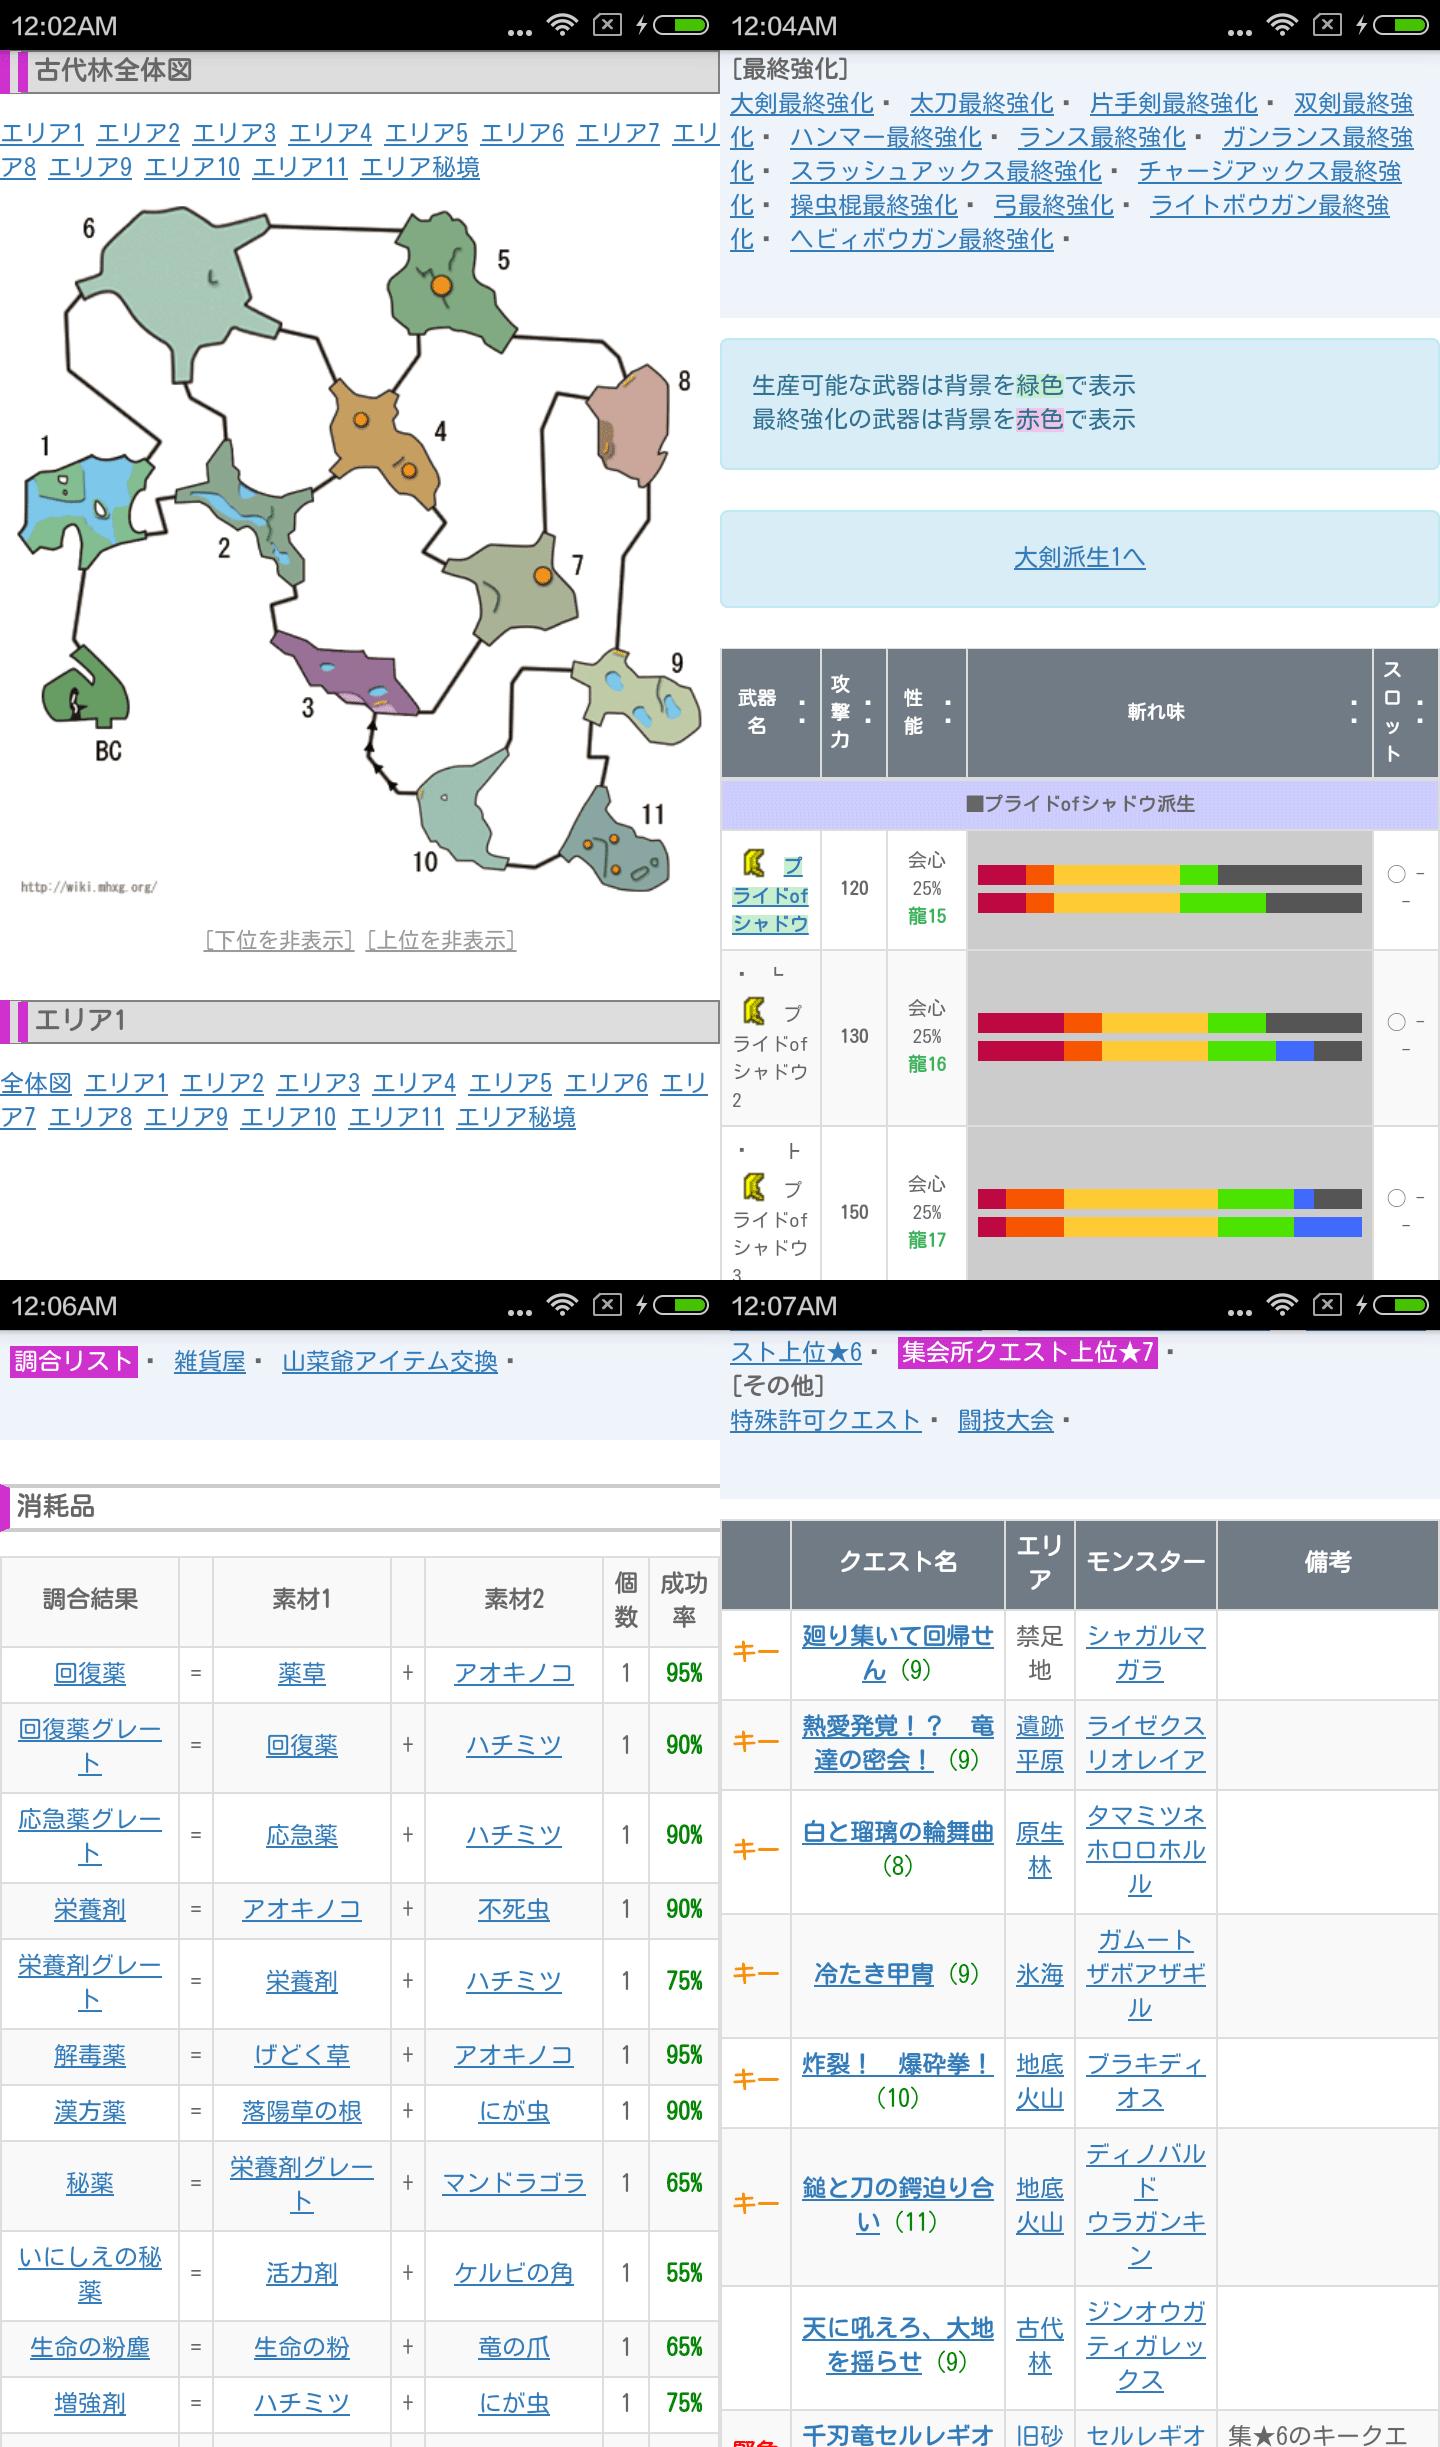Open quest 廻り集いて回帰せん
This screenshot has width=1440, height=2447.
[x=897, y=1653]
